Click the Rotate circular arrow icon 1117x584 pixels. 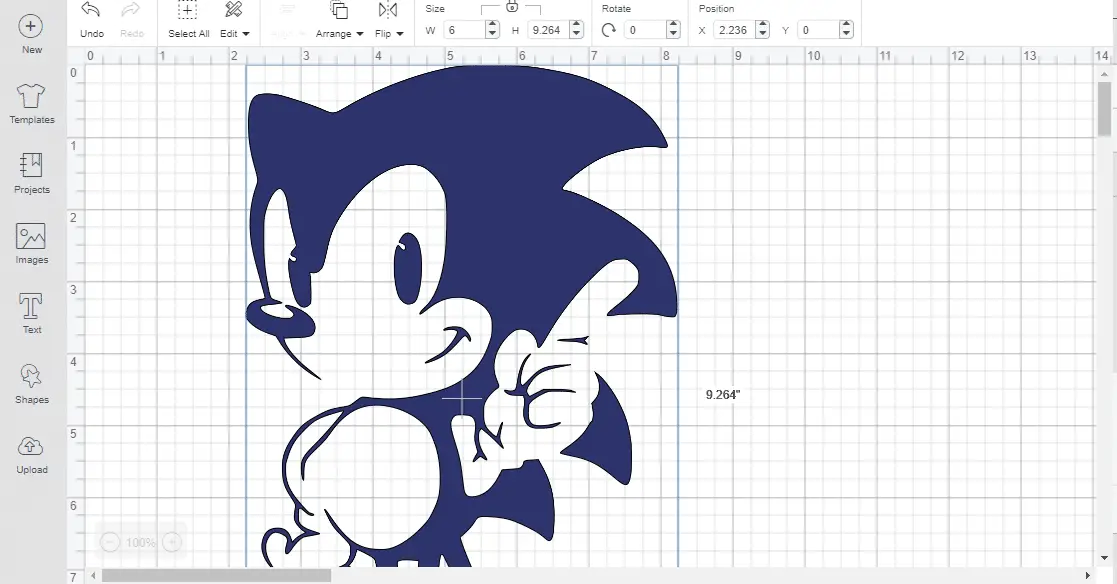coord(608,30)
